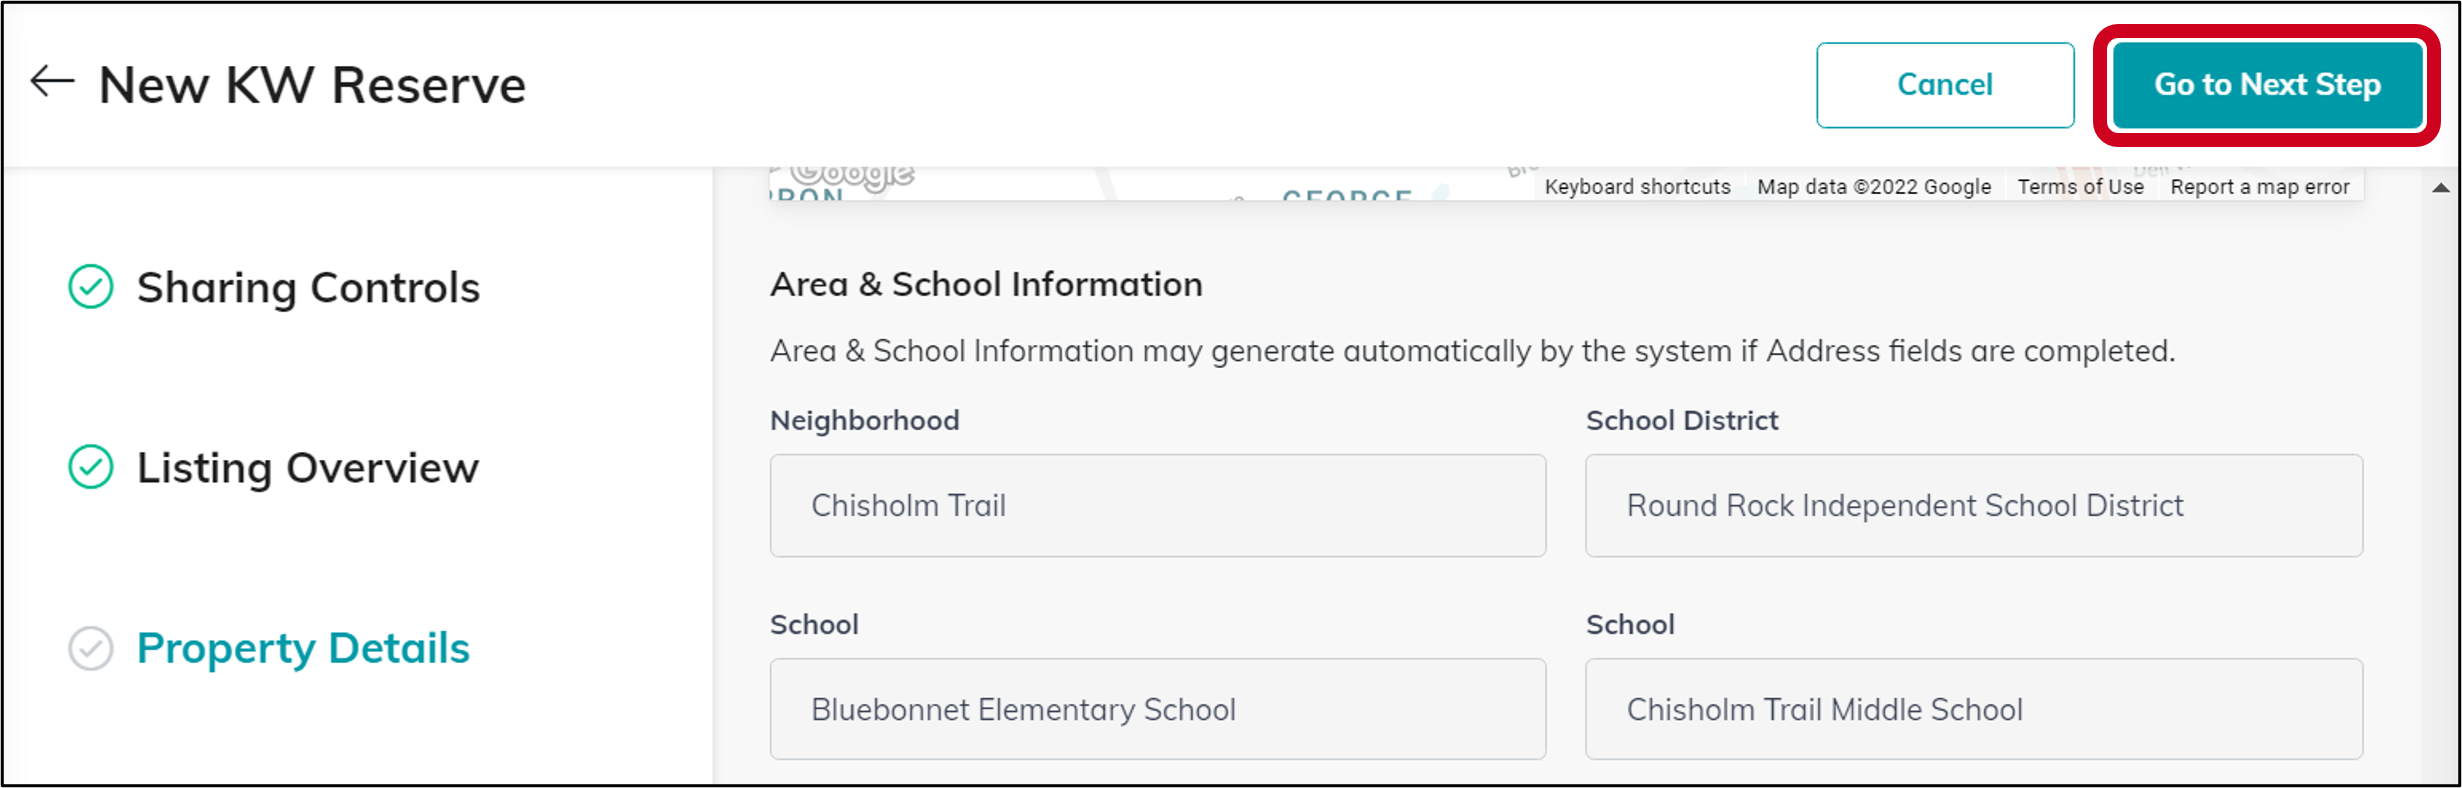2462x788 pixels.
Task: Select the Bluebonnet Elementary School field
Action: click(1158, 709)
